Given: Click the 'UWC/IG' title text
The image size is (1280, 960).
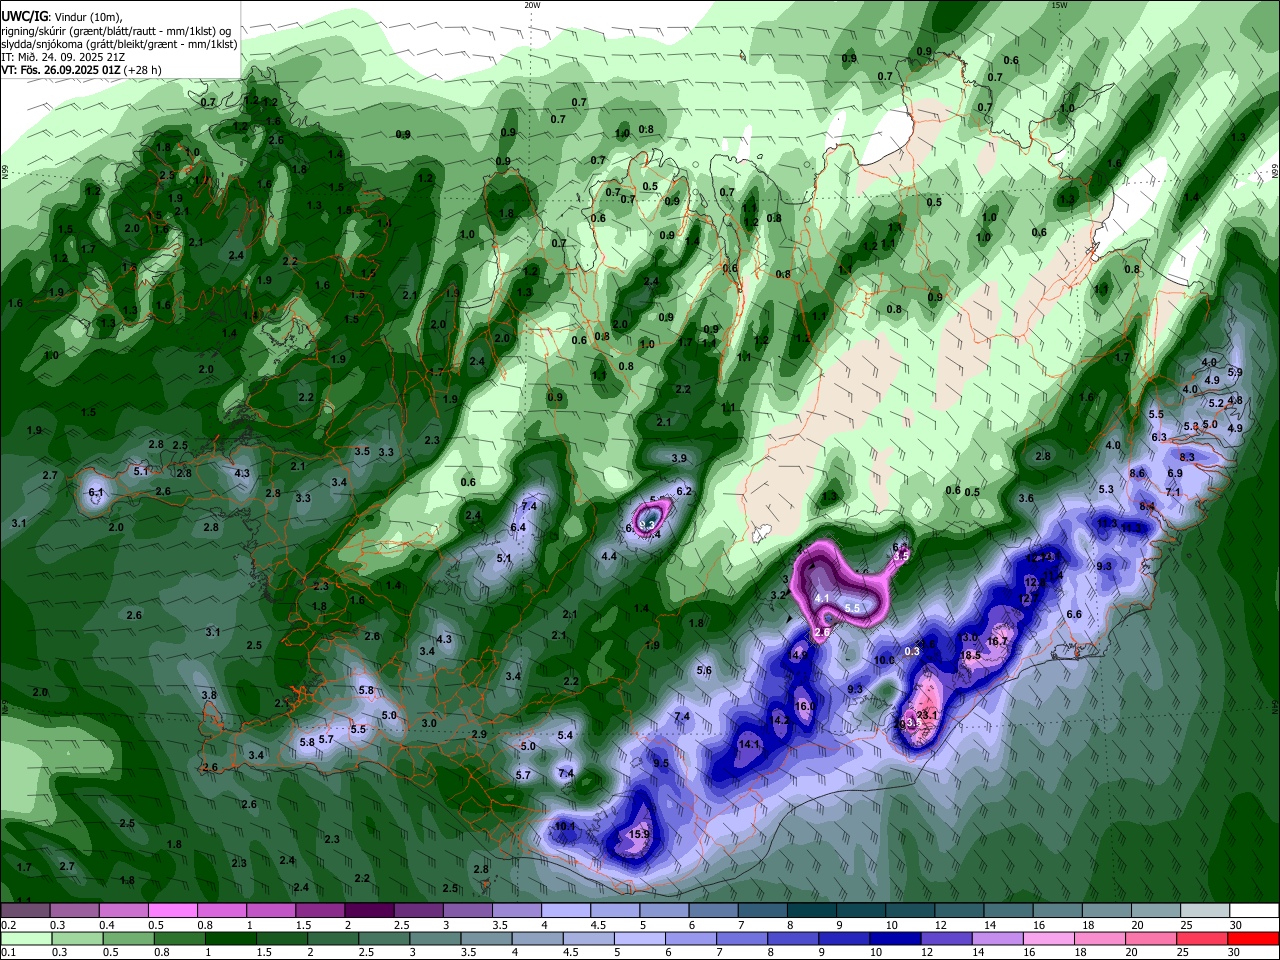Looking at the screenshot, I should [23, 15].
